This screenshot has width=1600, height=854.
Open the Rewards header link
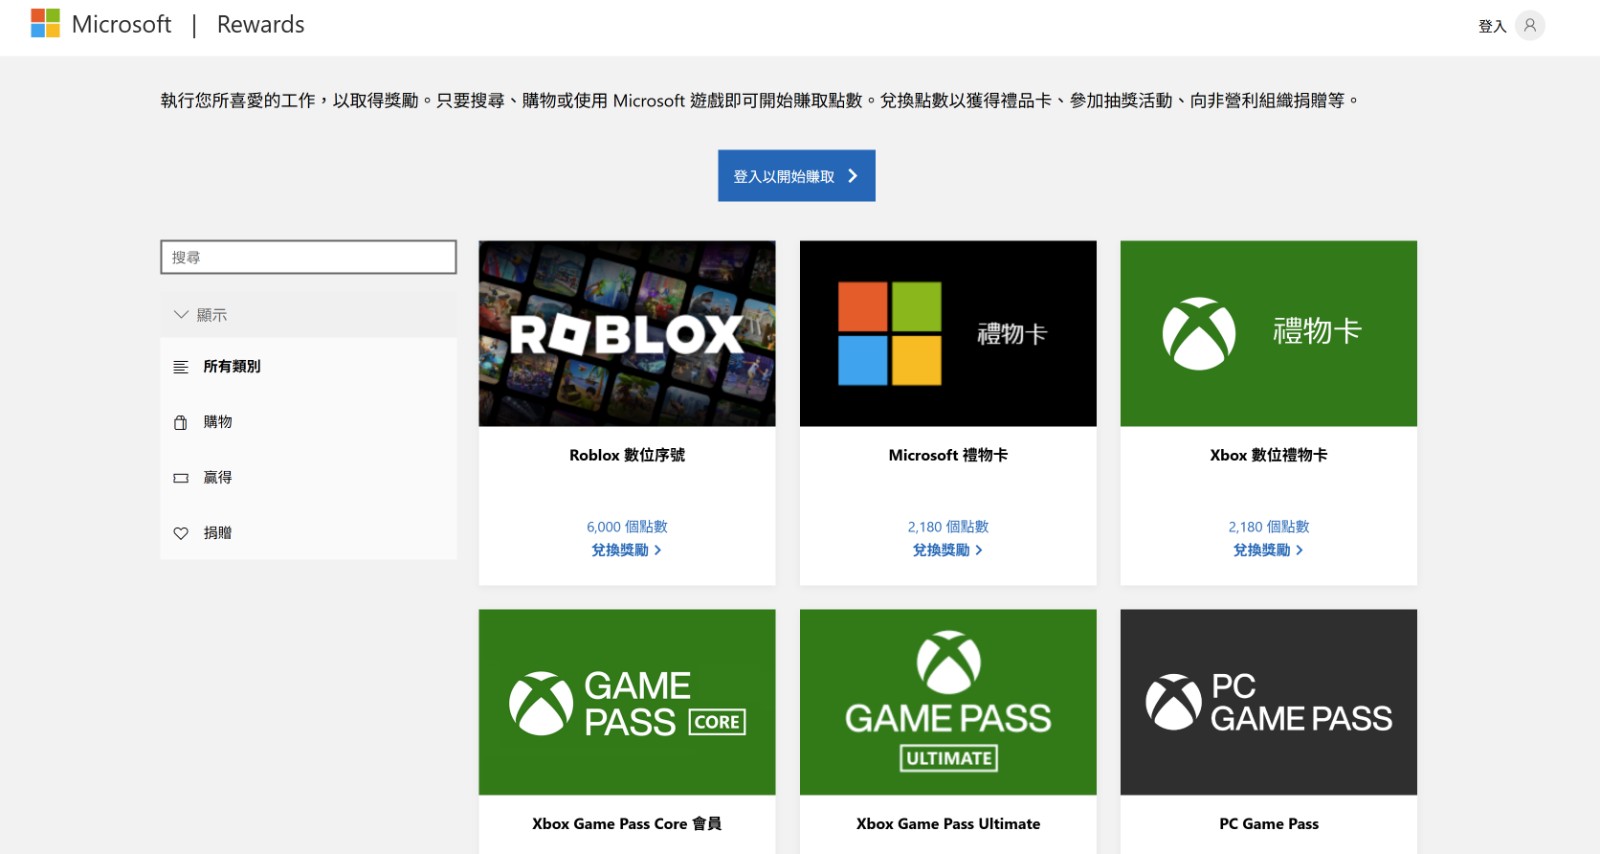pyautogui.click(x=260, y=24)
